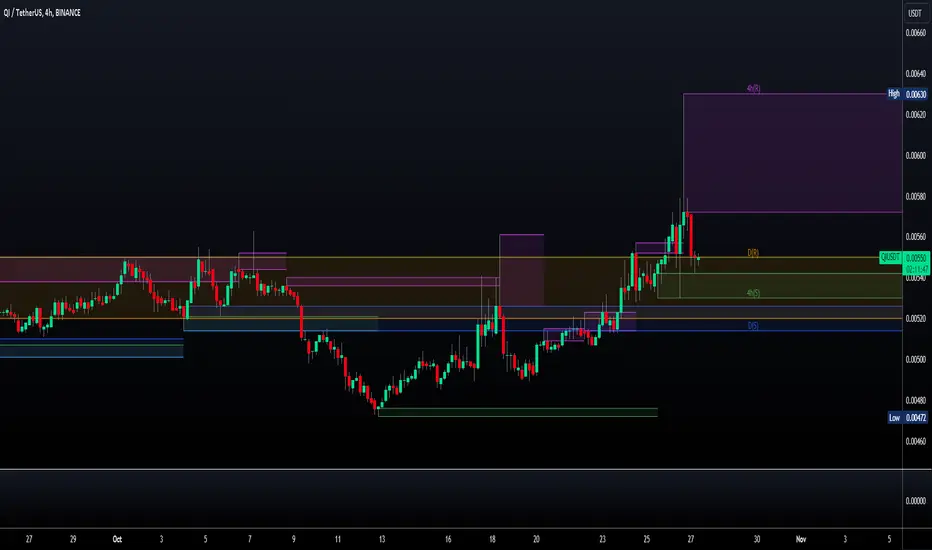The image size is (932, 550).
Task: Click date 29 on the time axis
Action: point(73,539)
